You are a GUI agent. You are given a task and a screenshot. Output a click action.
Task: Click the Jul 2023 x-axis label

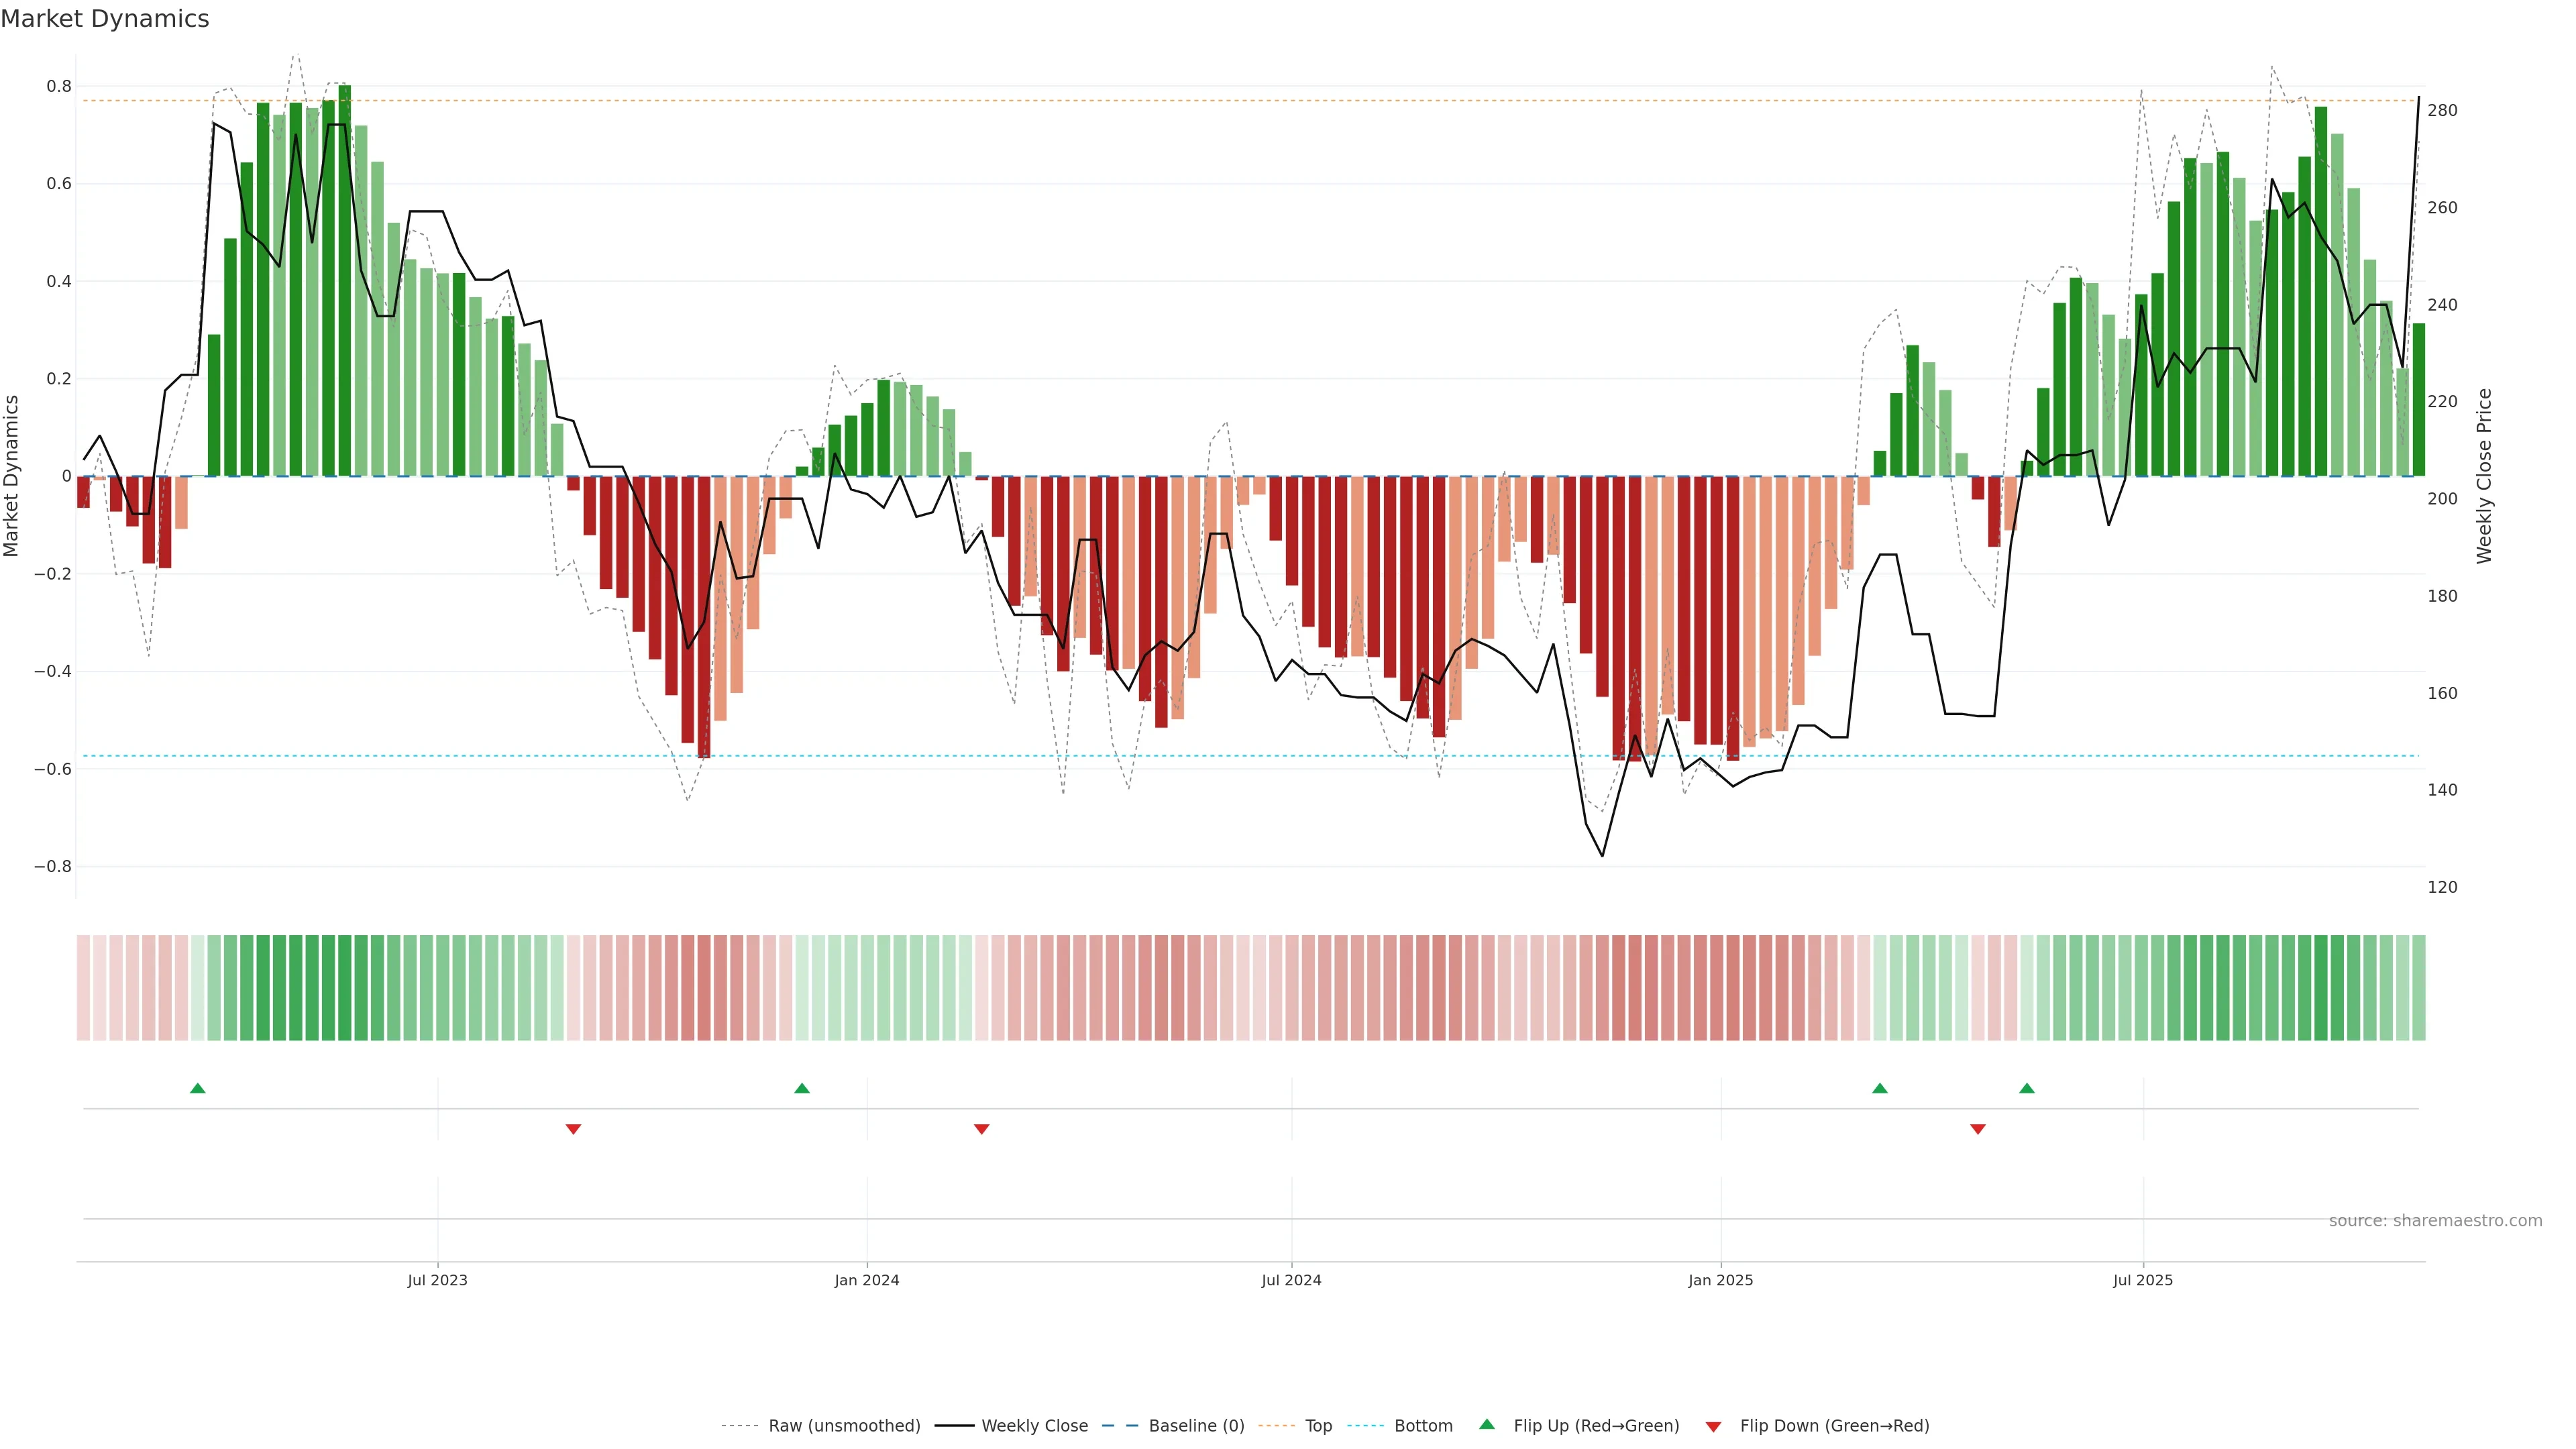coord(437,1280)
